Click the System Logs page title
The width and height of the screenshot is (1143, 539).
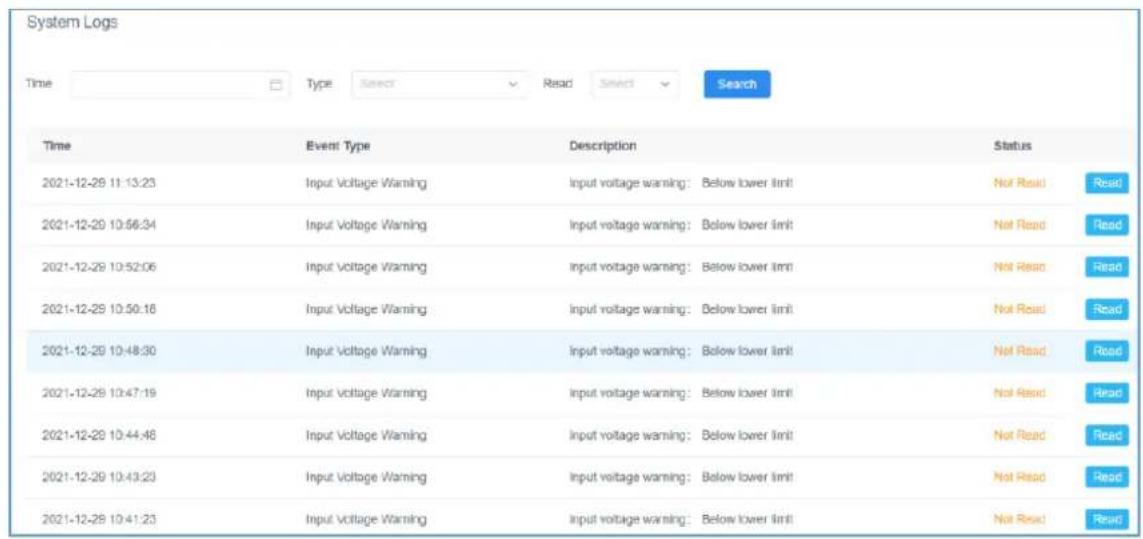click(x=72, y=23)
